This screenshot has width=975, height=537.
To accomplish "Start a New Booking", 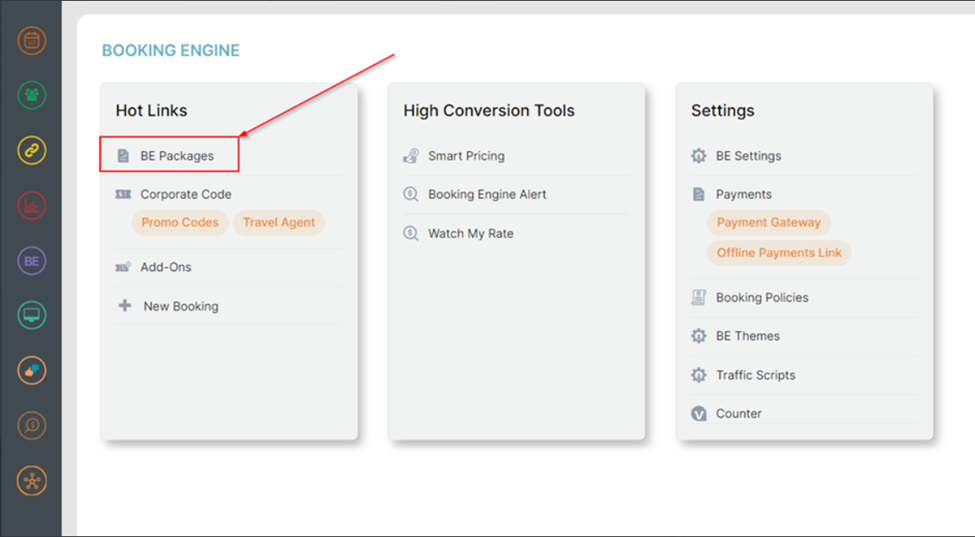I will 180,306.
